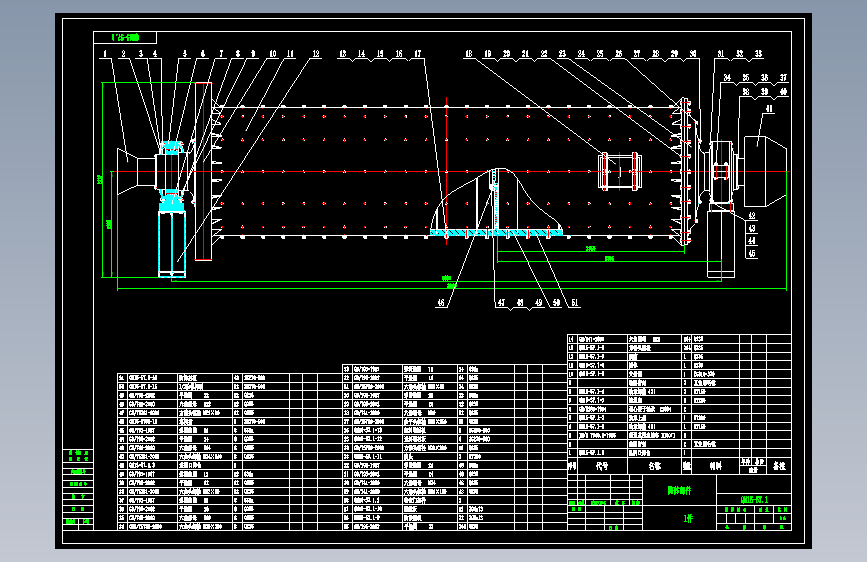This screenshot has width=867, height=562.
Task: Click part callout number 1 at top left
Action: (105, 54)
